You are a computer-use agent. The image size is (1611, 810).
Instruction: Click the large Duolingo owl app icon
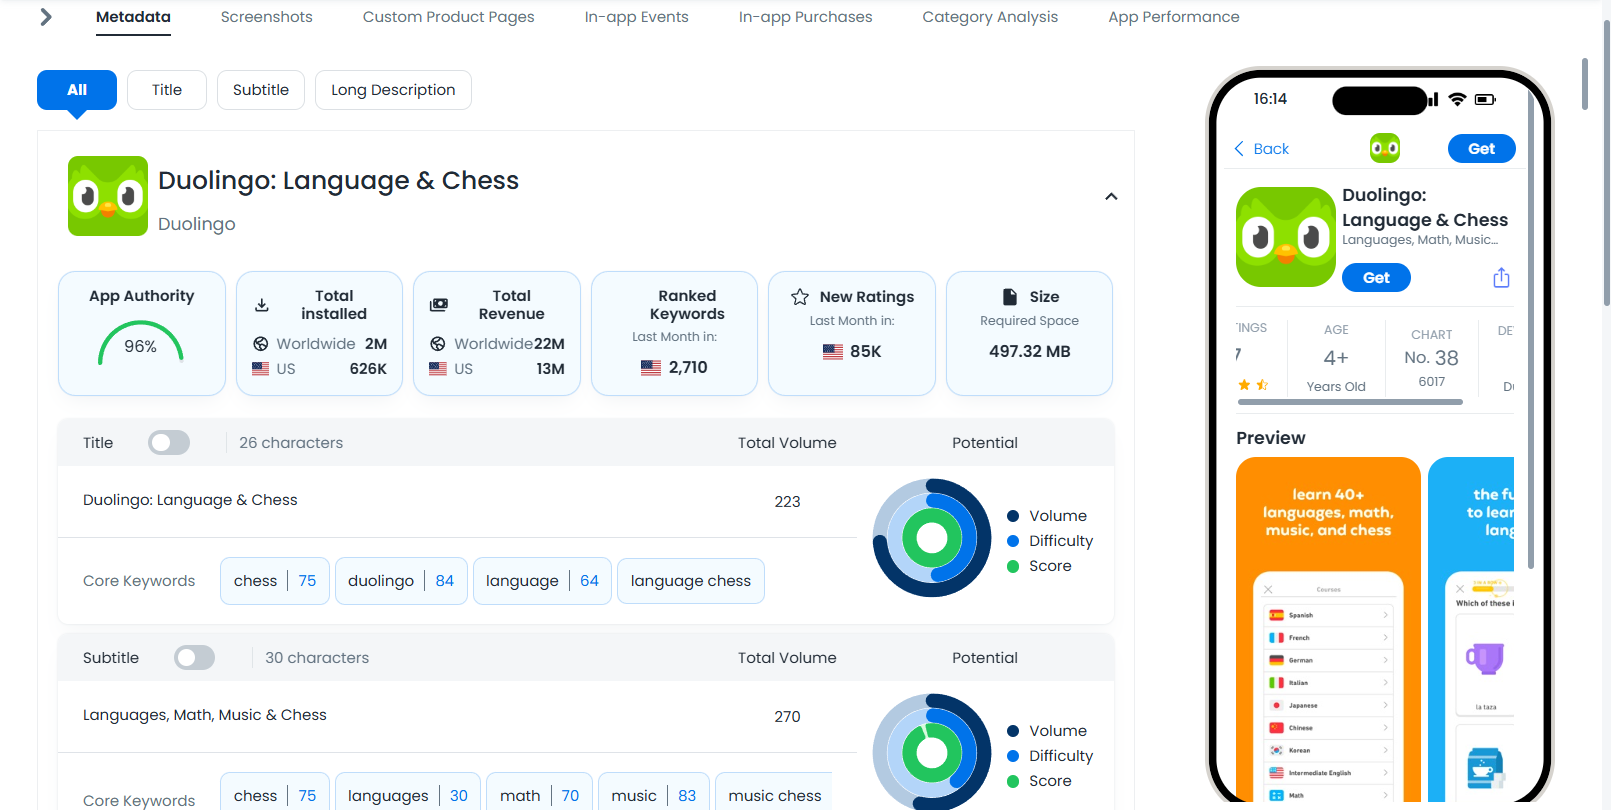pyautogui.click(x=108, y=196)
